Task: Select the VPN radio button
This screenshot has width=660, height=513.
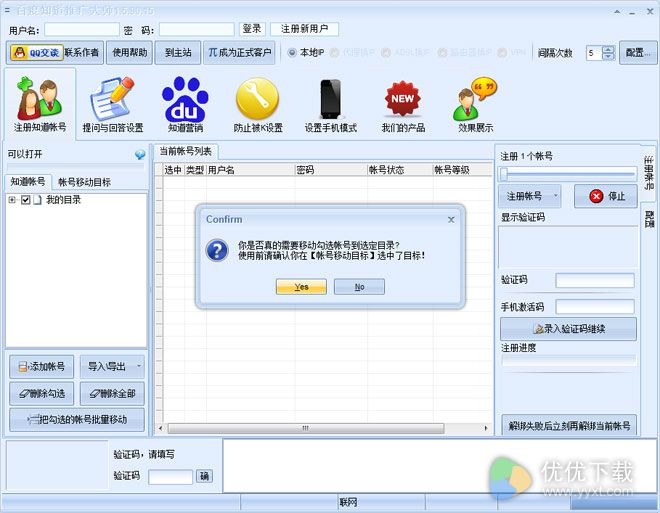Action: [502, 53]
